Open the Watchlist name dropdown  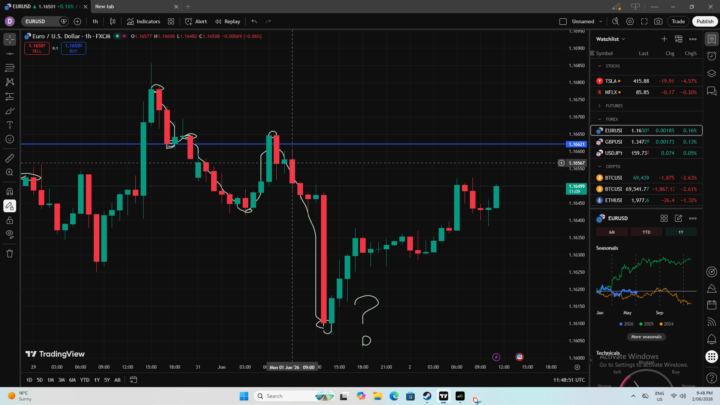coord(610,39)
